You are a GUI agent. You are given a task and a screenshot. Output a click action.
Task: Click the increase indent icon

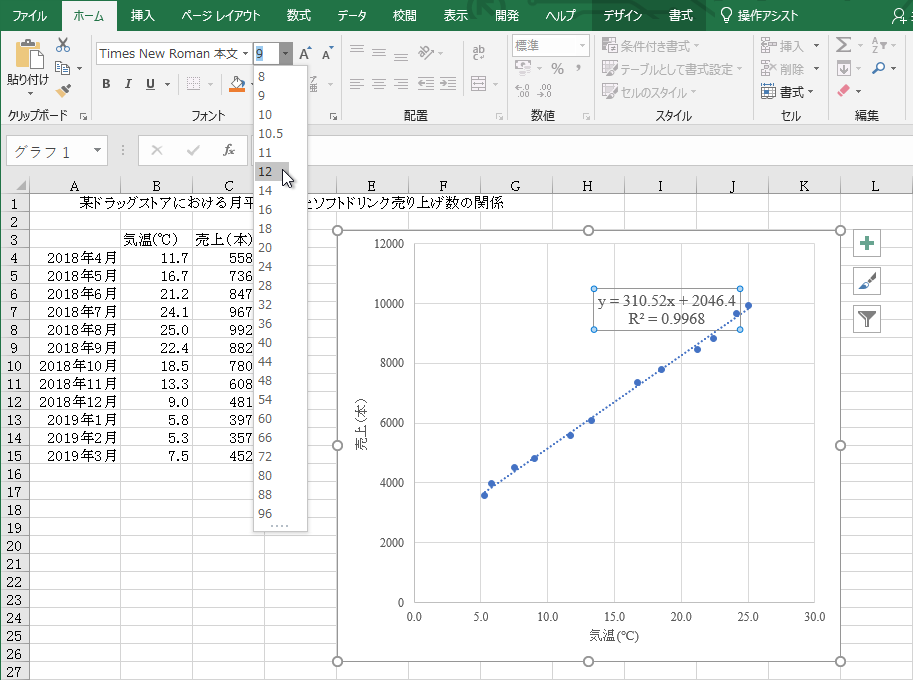(448, 84)
